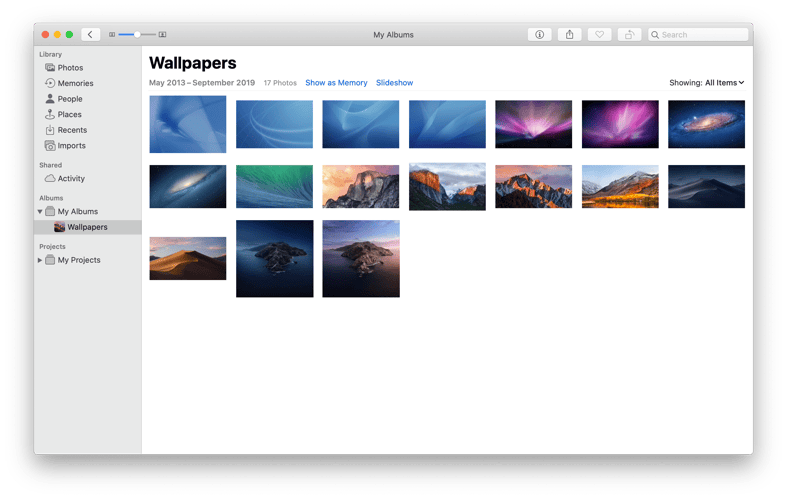Click the Recents icon in sidebar
The width and height of the screenshot is (787, 499).
(x=50, y=130)
